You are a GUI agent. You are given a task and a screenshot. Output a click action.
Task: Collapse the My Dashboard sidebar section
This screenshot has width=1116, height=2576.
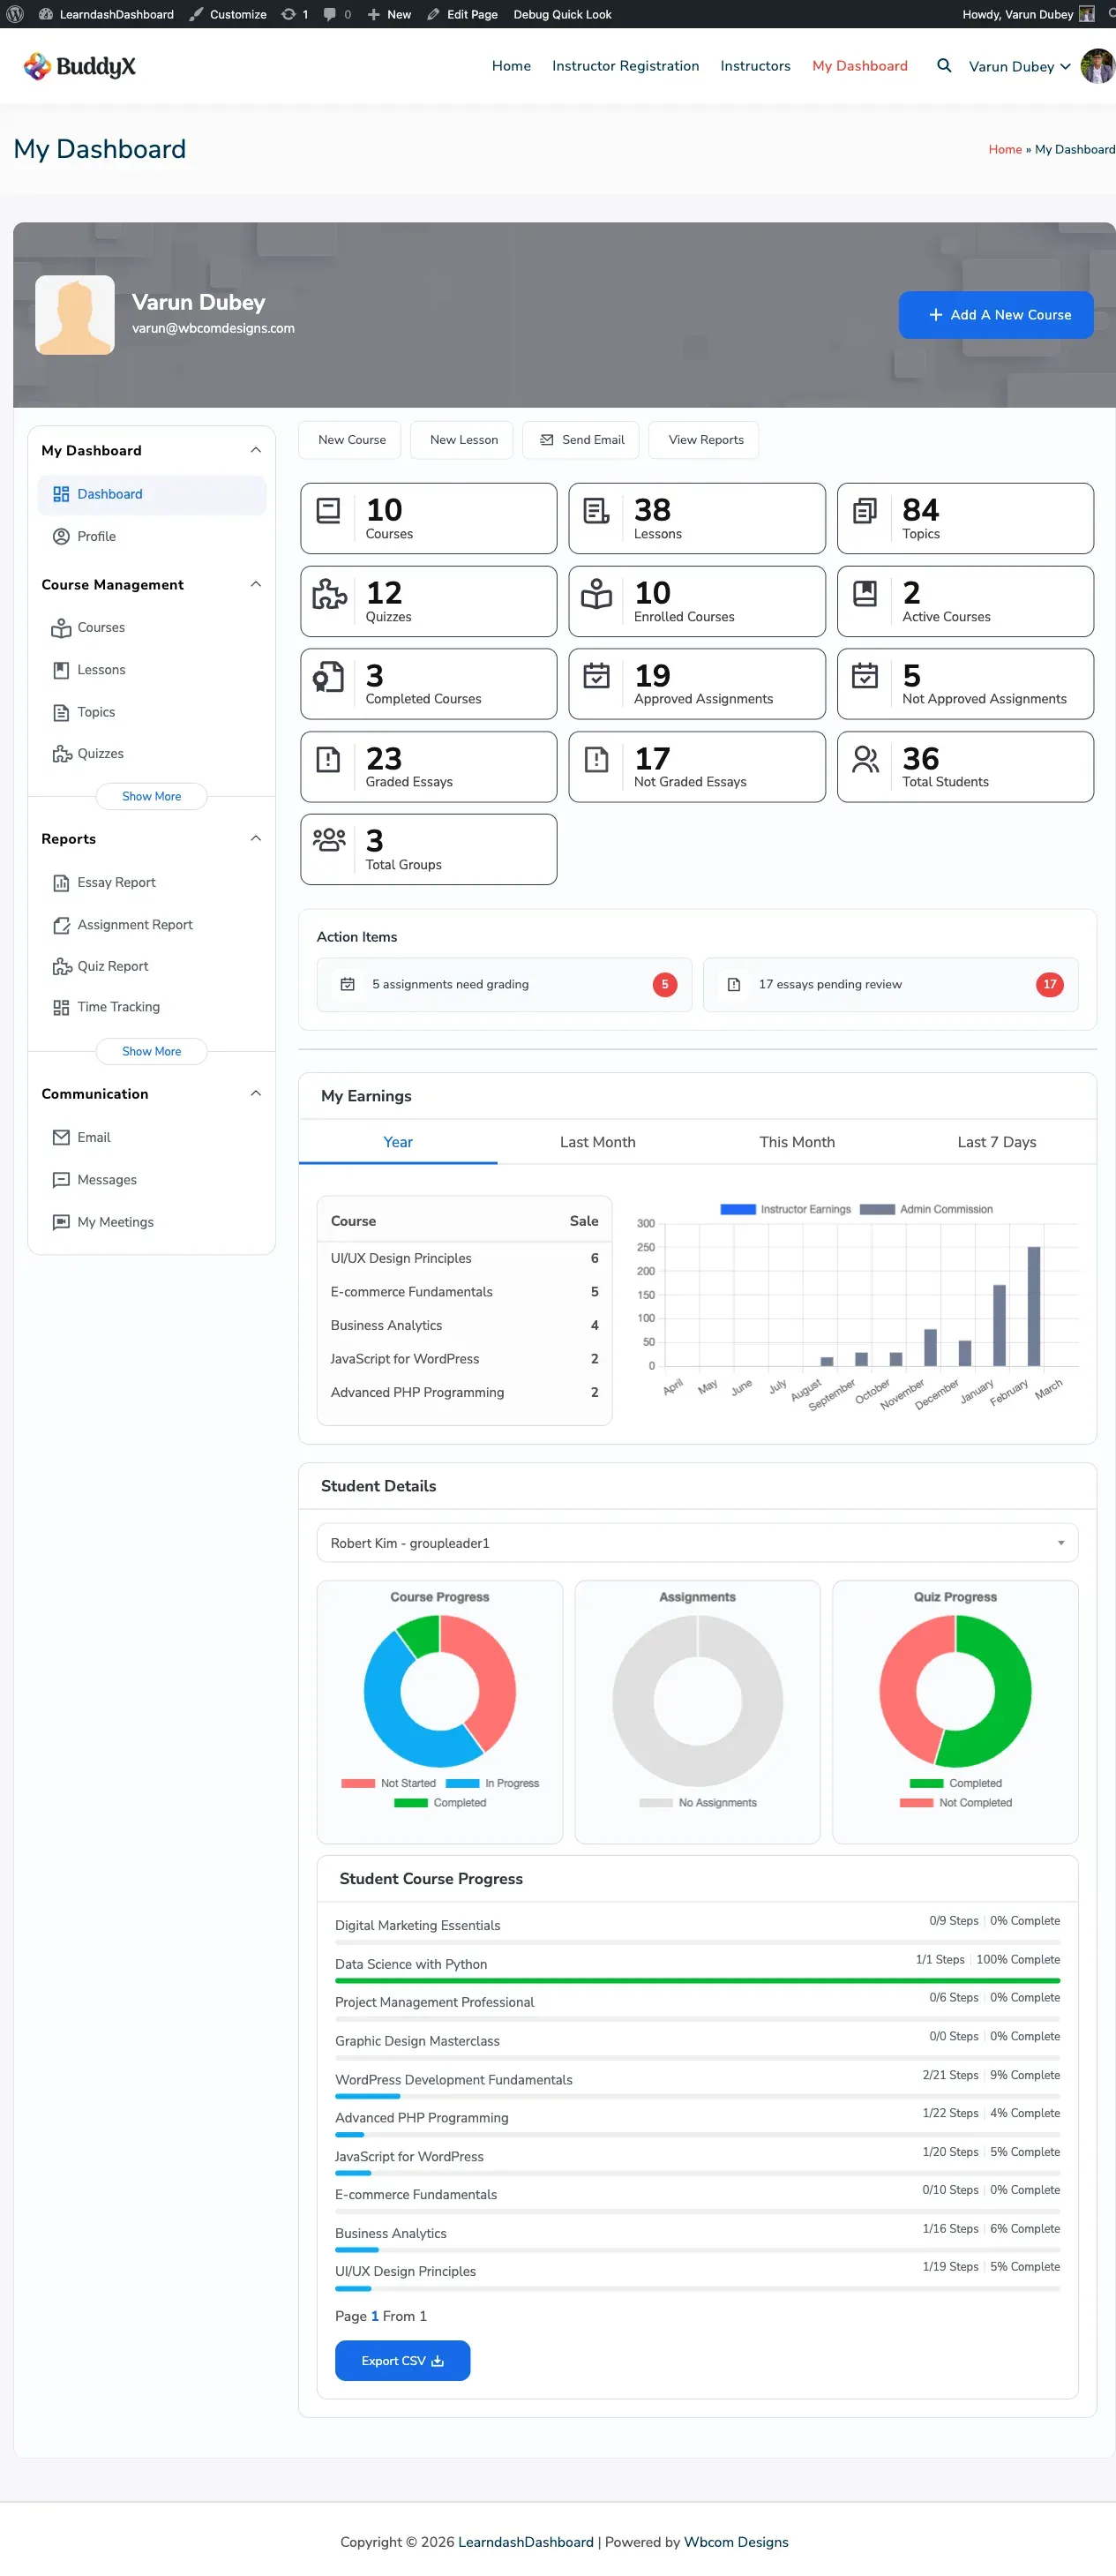(x=255, y=450)
